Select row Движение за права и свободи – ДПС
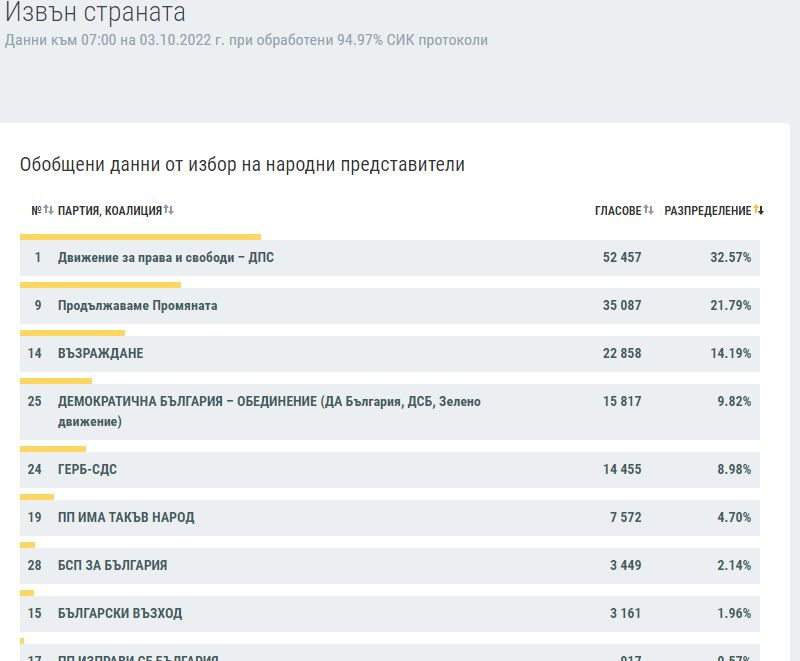The height and width of the screenshot is (661, 800). tap(390, 258)
